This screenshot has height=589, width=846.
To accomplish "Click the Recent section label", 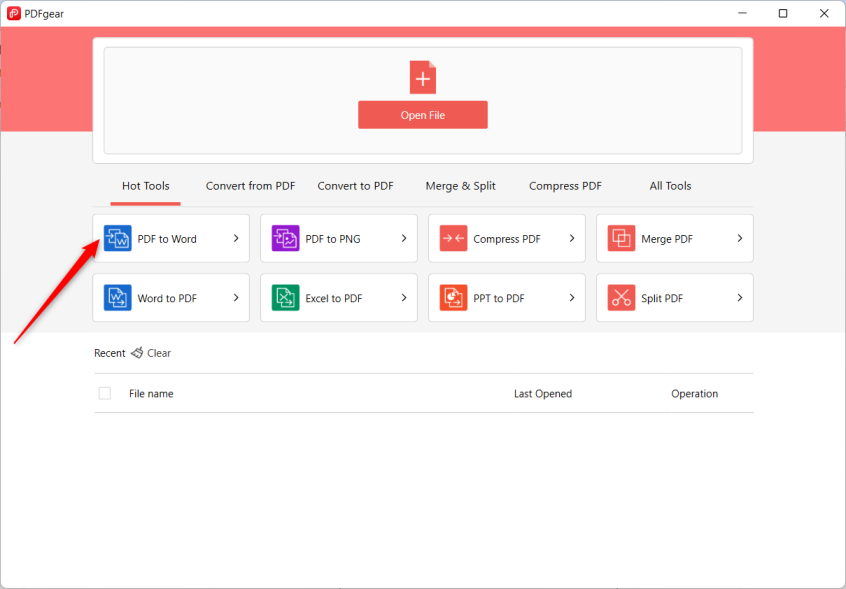I will coord(110,353).
